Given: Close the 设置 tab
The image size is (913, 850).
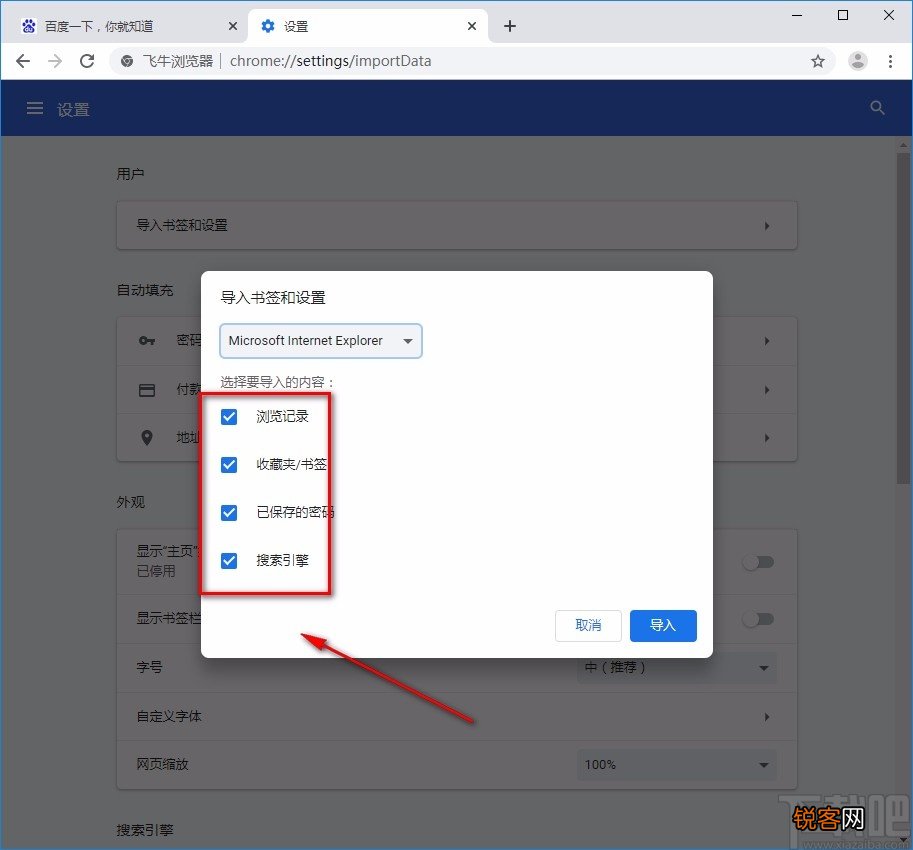Looking at the screenshot, I should [472, 26].
